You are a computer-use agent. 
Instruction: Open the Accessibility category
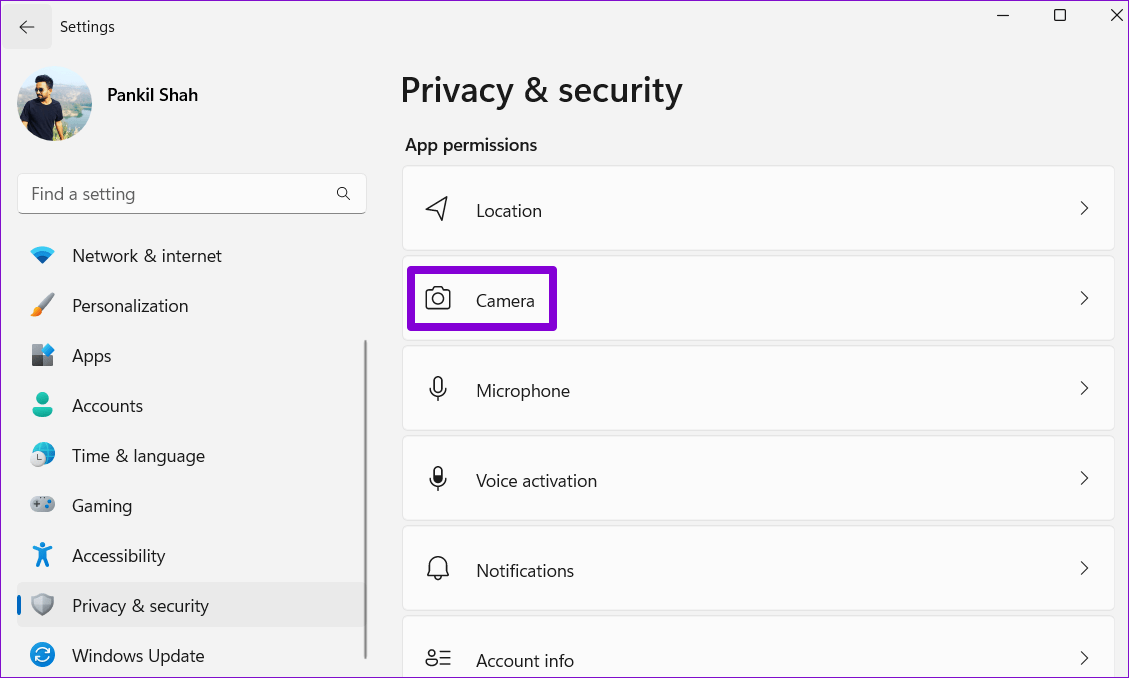(x=118, y=556)
